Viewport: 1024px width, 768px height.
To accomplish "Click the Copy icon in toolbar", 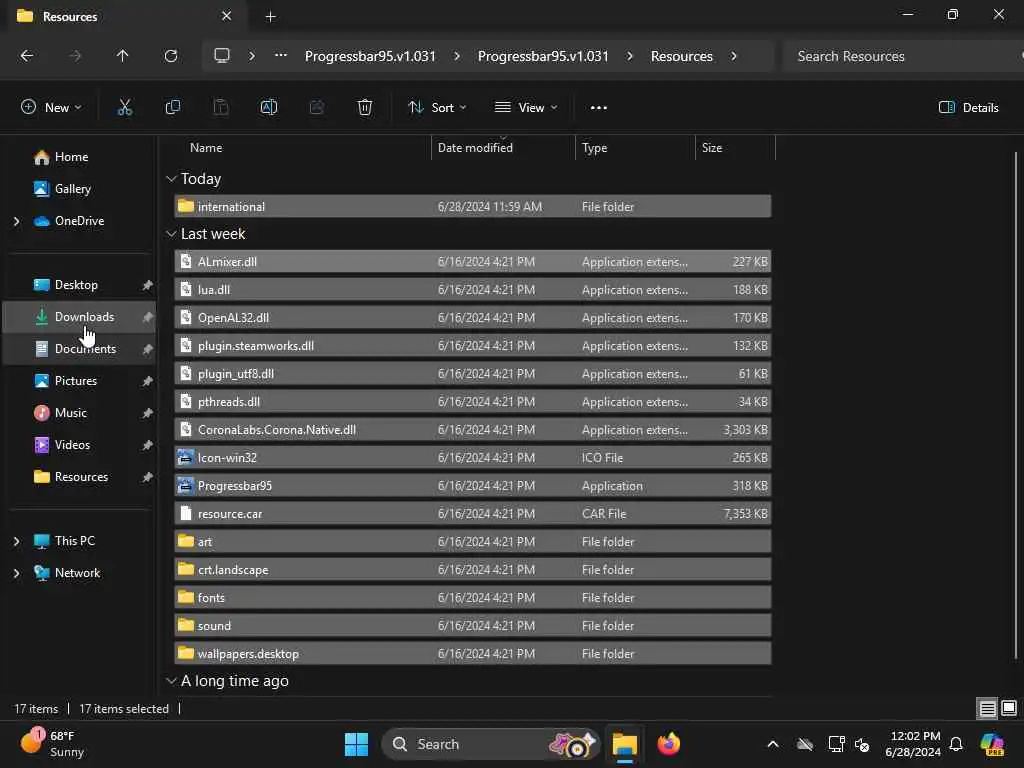I will tap(172, 108).
